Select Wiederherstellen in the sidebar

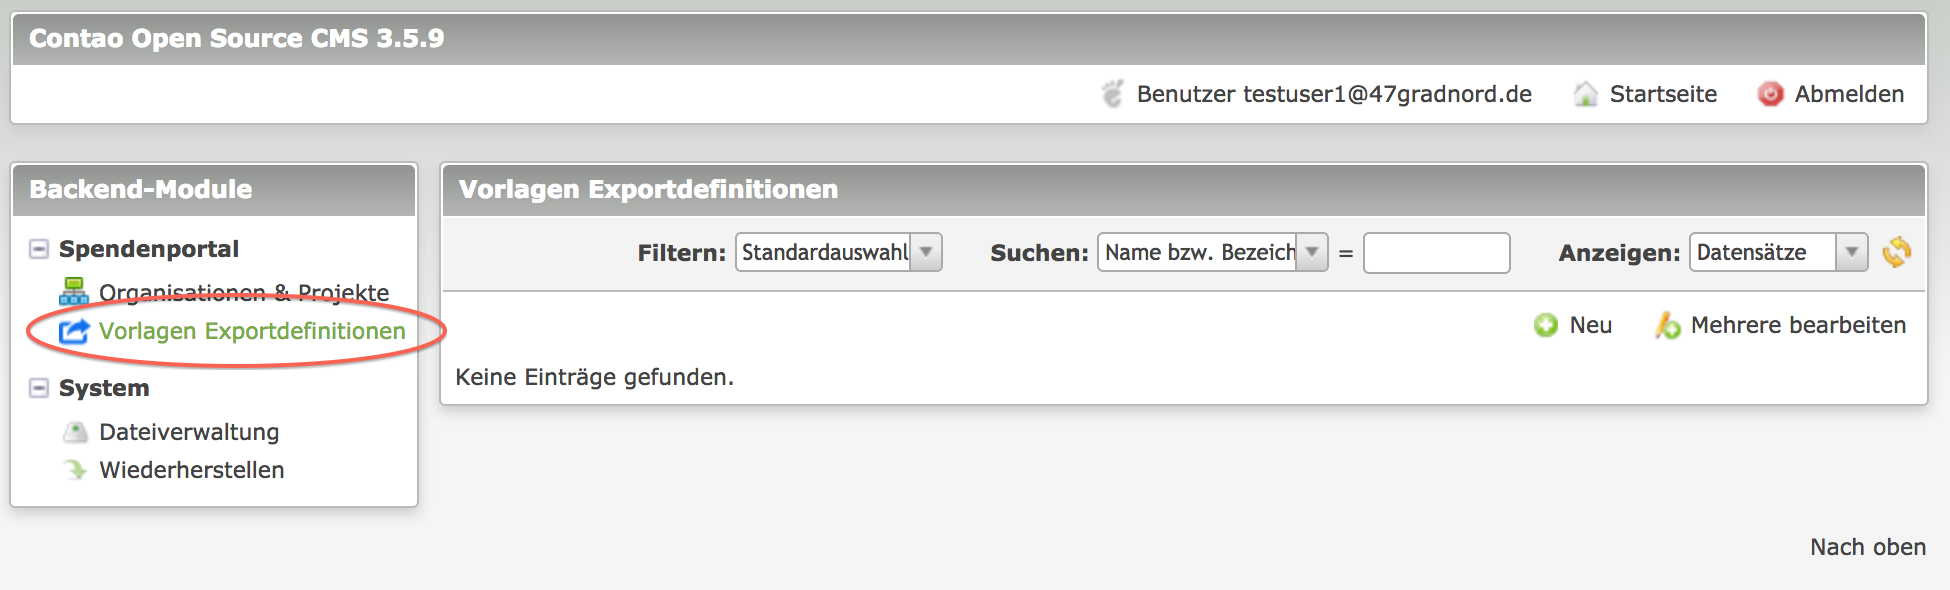click(x=192, y=470)
